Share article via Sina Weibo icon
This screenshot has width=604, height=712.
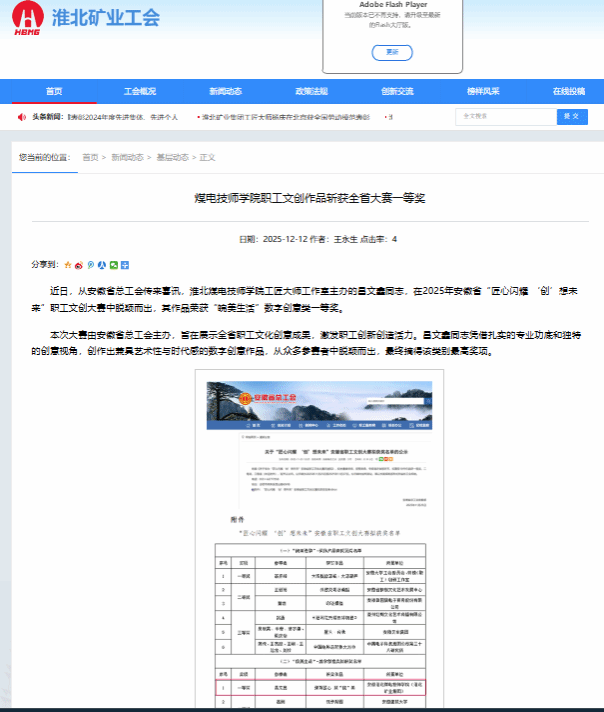click(79, 265)
